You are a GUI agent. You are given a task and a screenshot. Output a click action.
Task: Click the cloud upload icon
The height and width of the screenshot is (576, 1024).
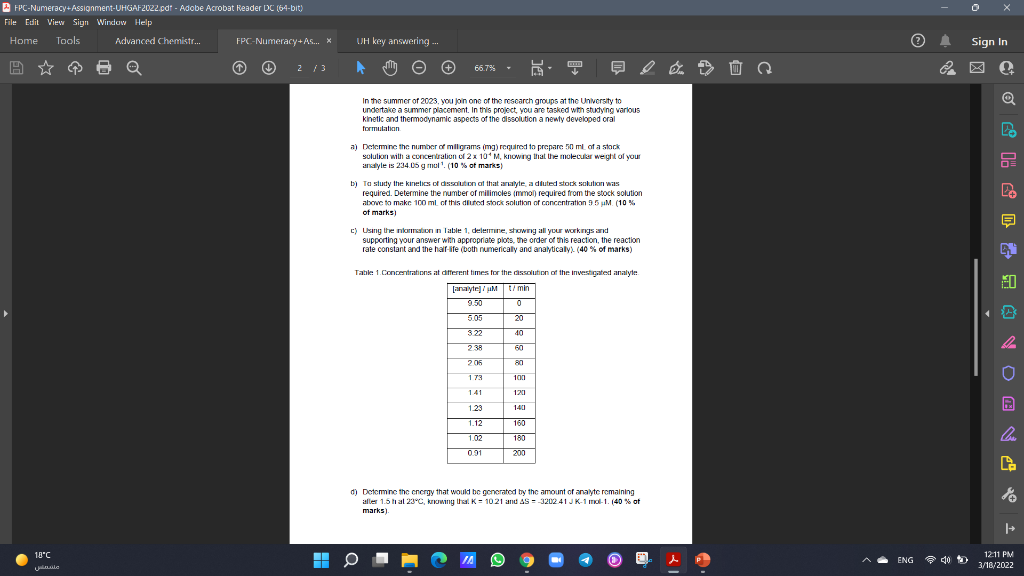tap(75, 68)
